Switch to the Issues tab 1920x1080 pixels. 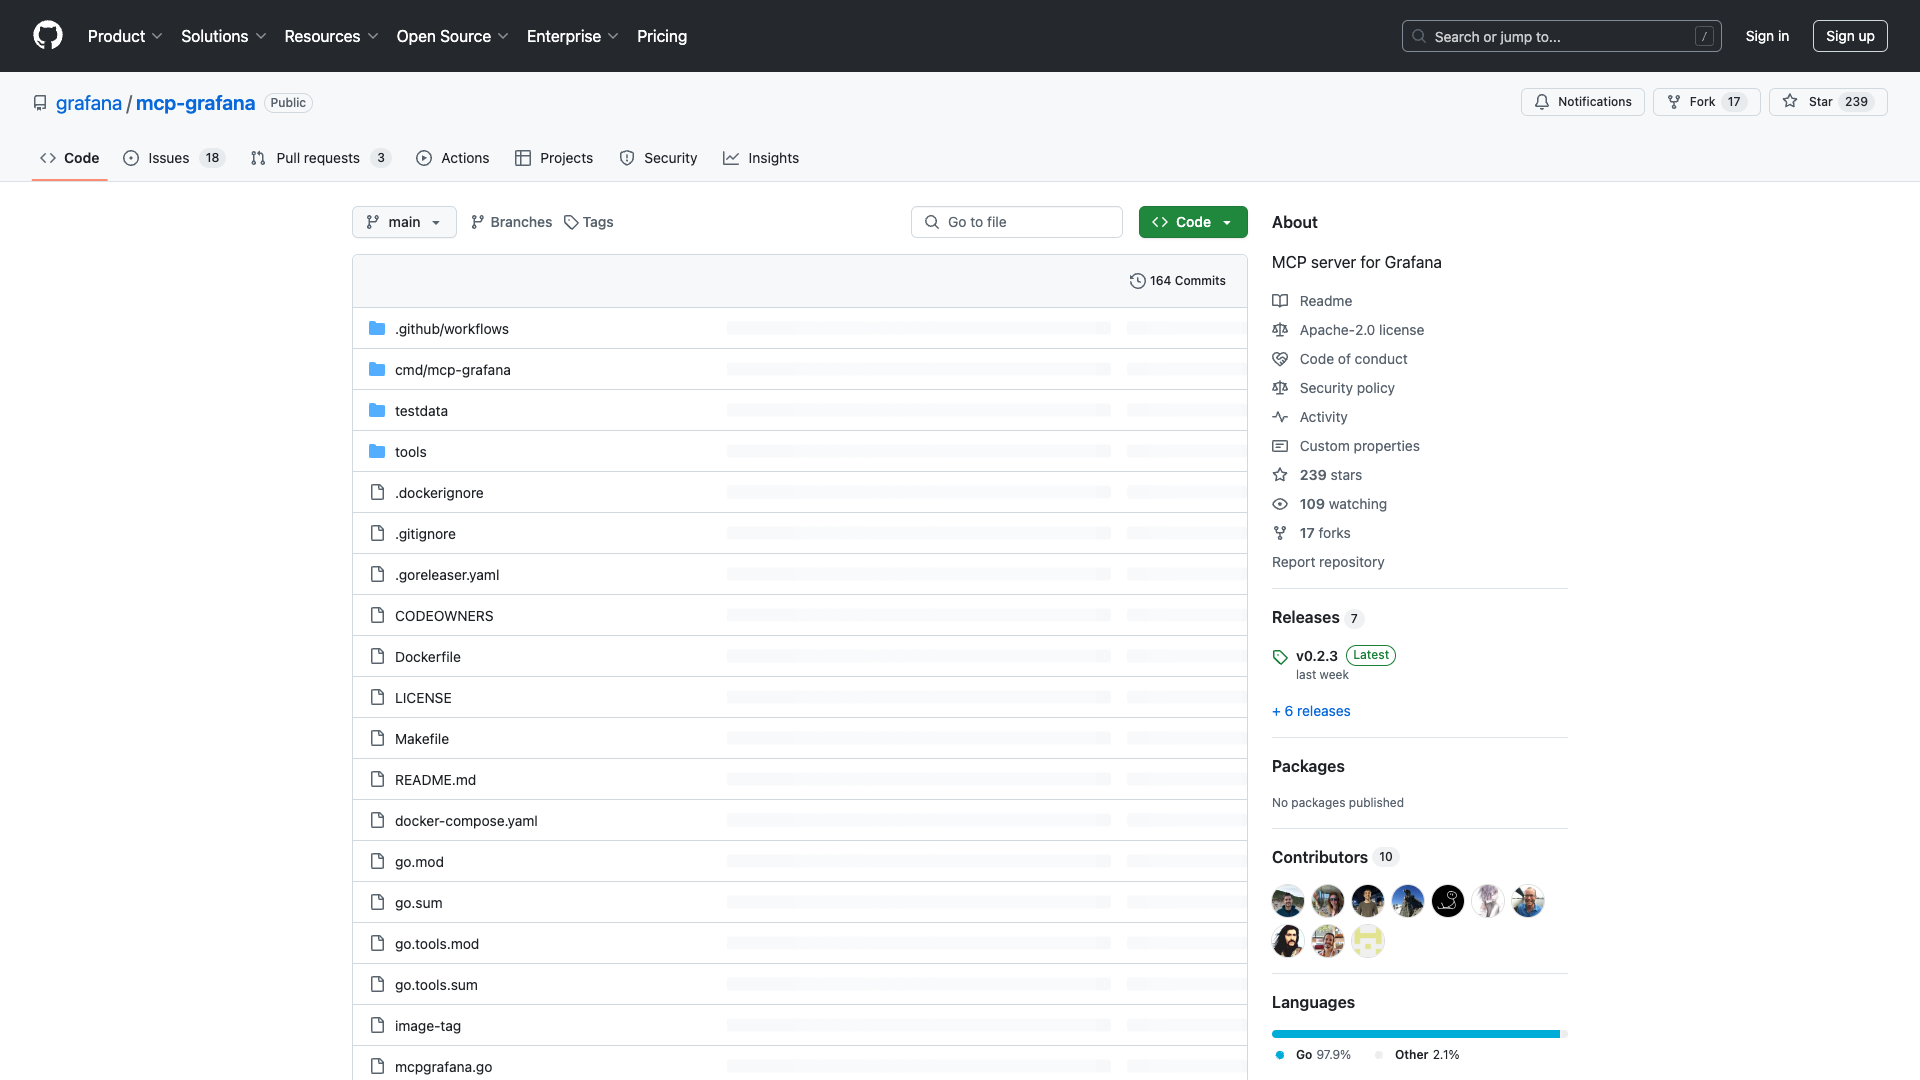coord(168,158)
